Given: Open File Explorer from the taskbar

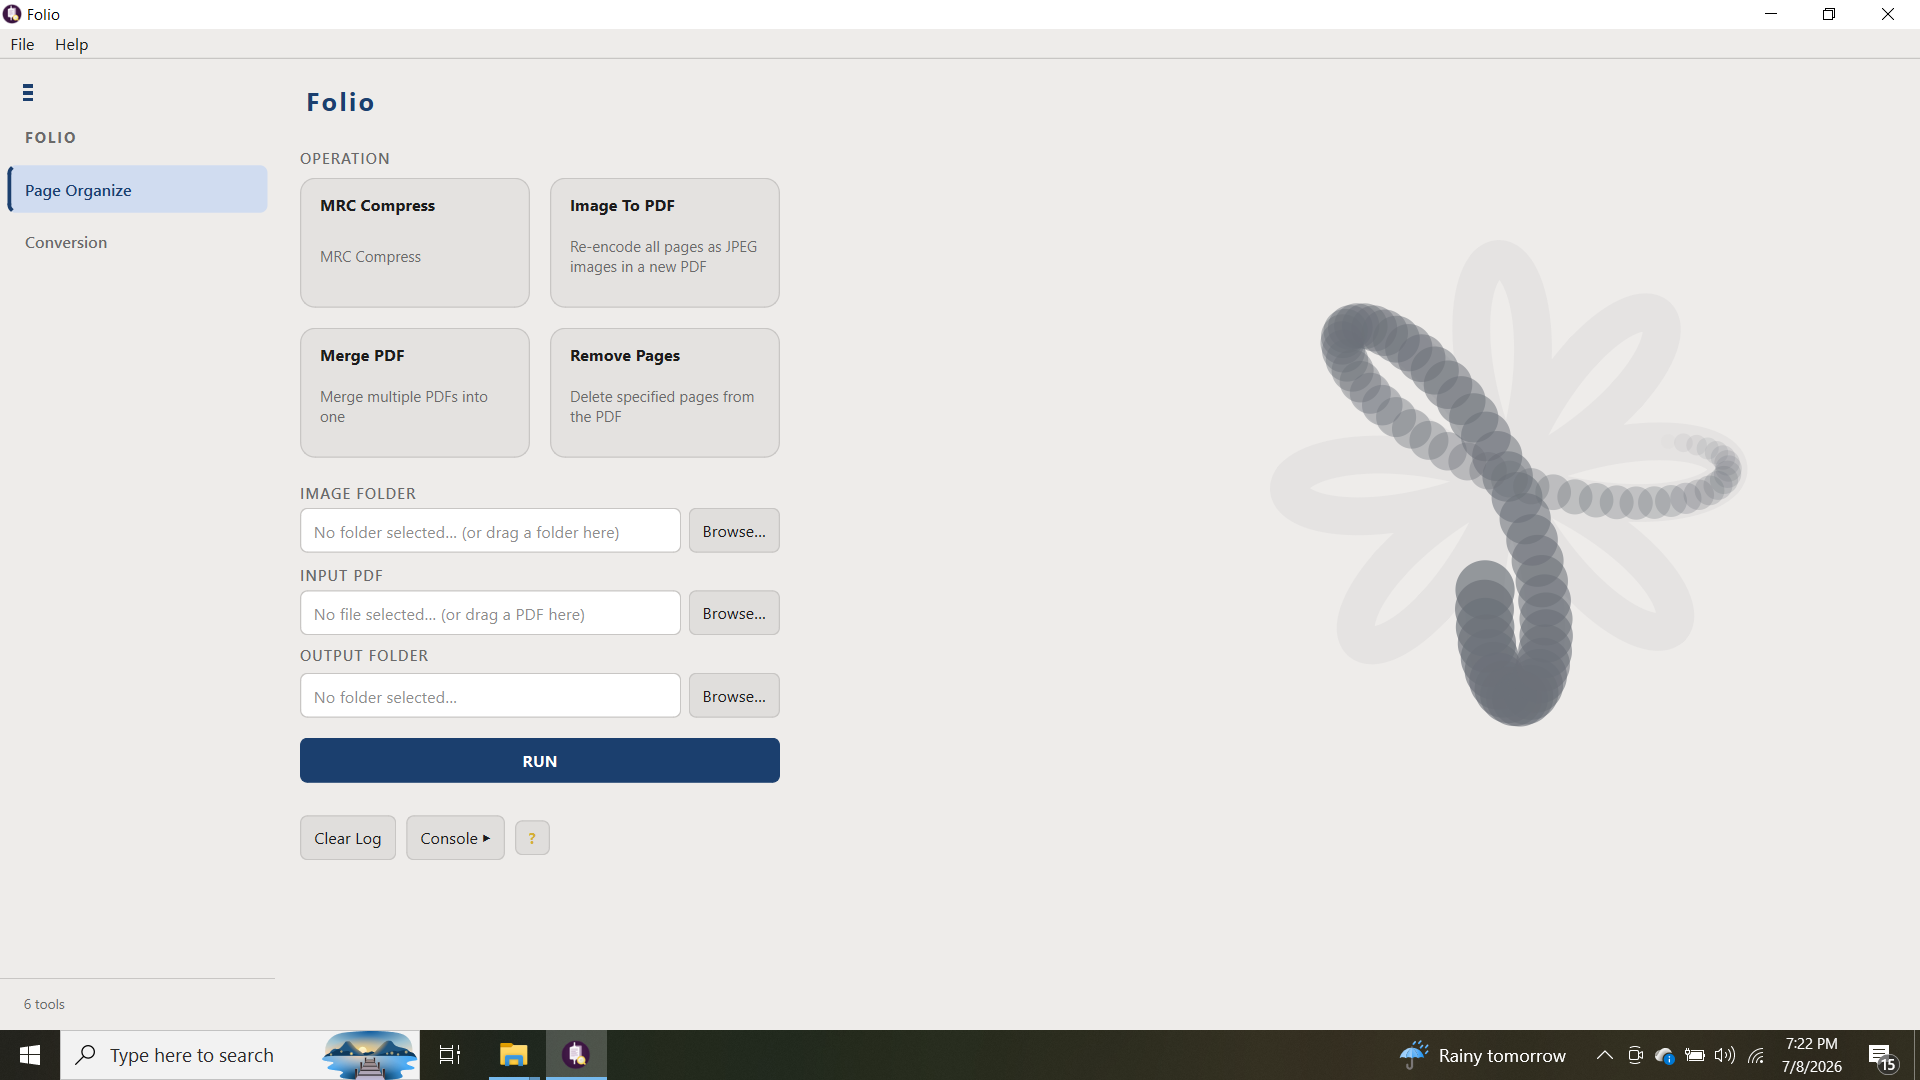Looking at the screenshot, I should point(514,1055).
